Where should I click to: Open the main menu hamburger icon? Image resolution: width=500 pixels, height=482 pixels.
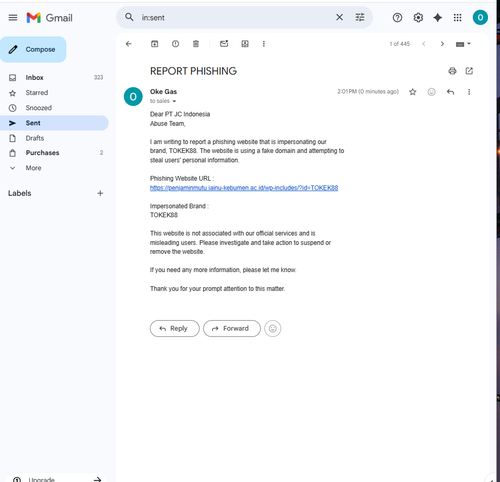13,18
